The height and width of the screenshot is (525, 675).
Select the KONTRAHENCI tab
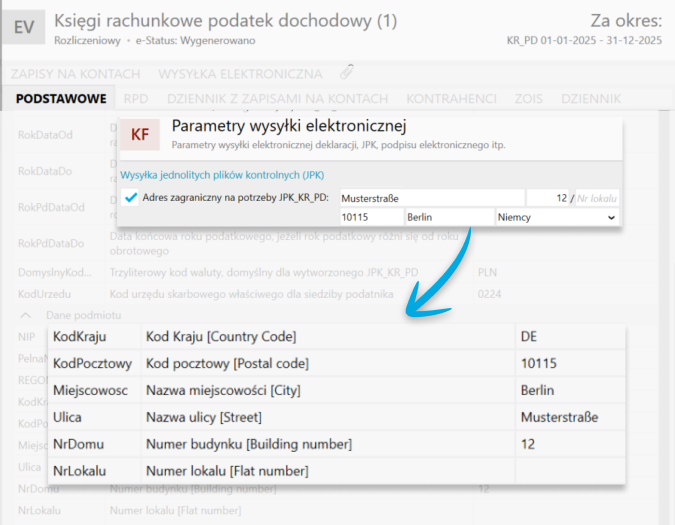tap(451, 99)
